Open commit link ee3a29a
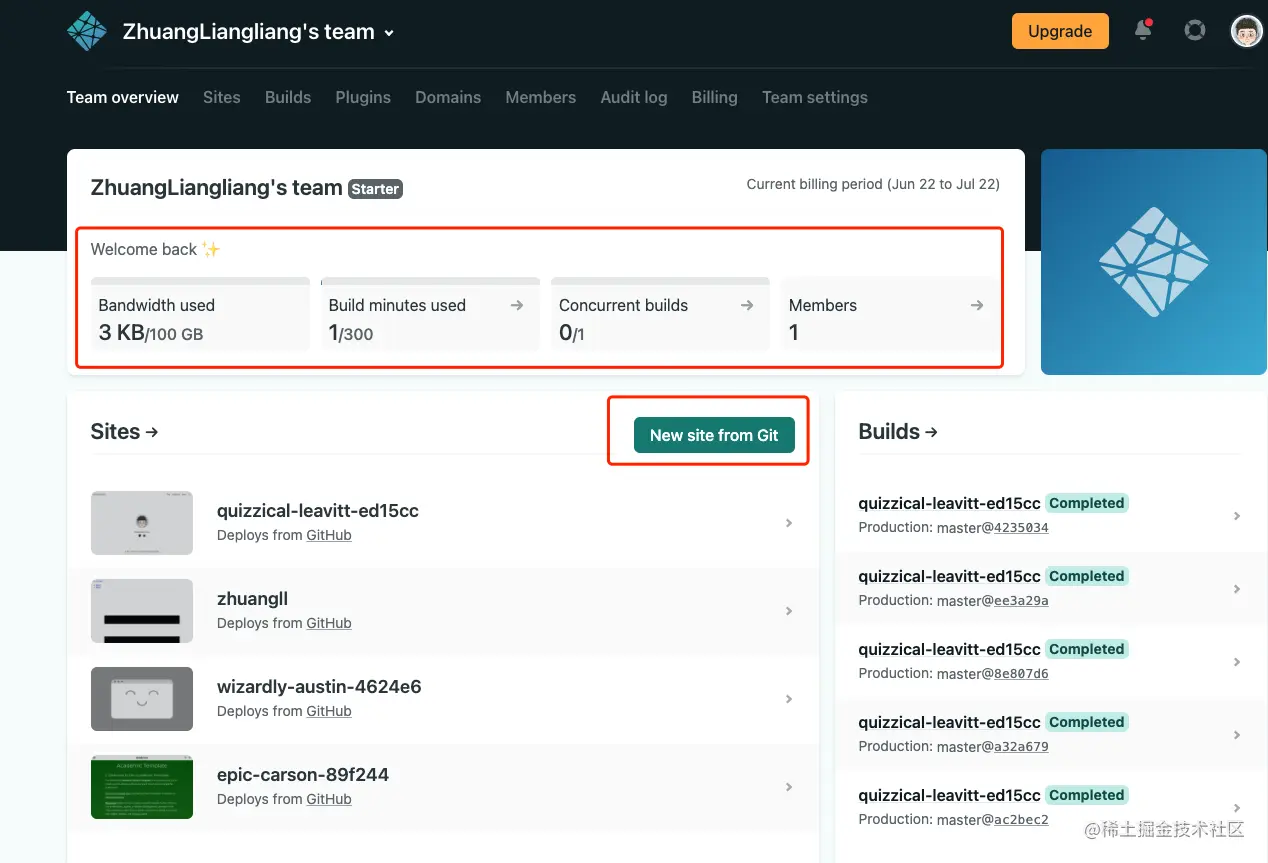1268x863 pixels. click(1021, 600)
